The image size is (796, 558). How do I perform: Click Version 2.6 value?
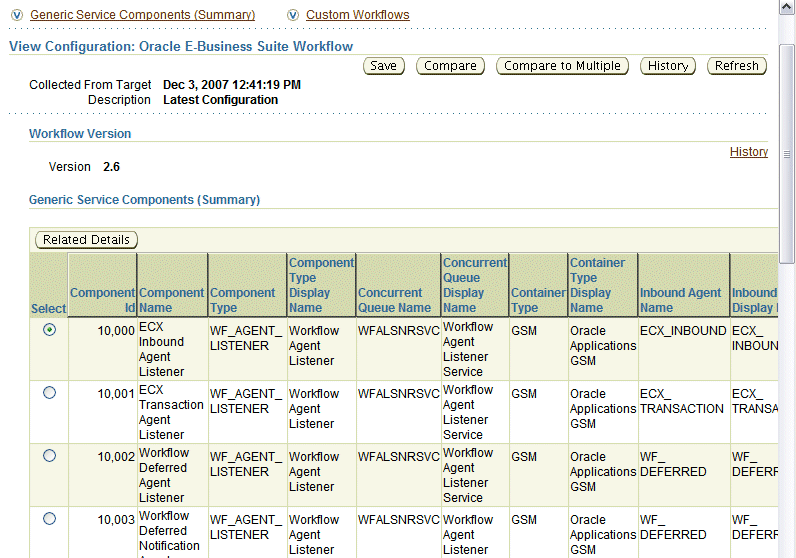coord(111,167)
